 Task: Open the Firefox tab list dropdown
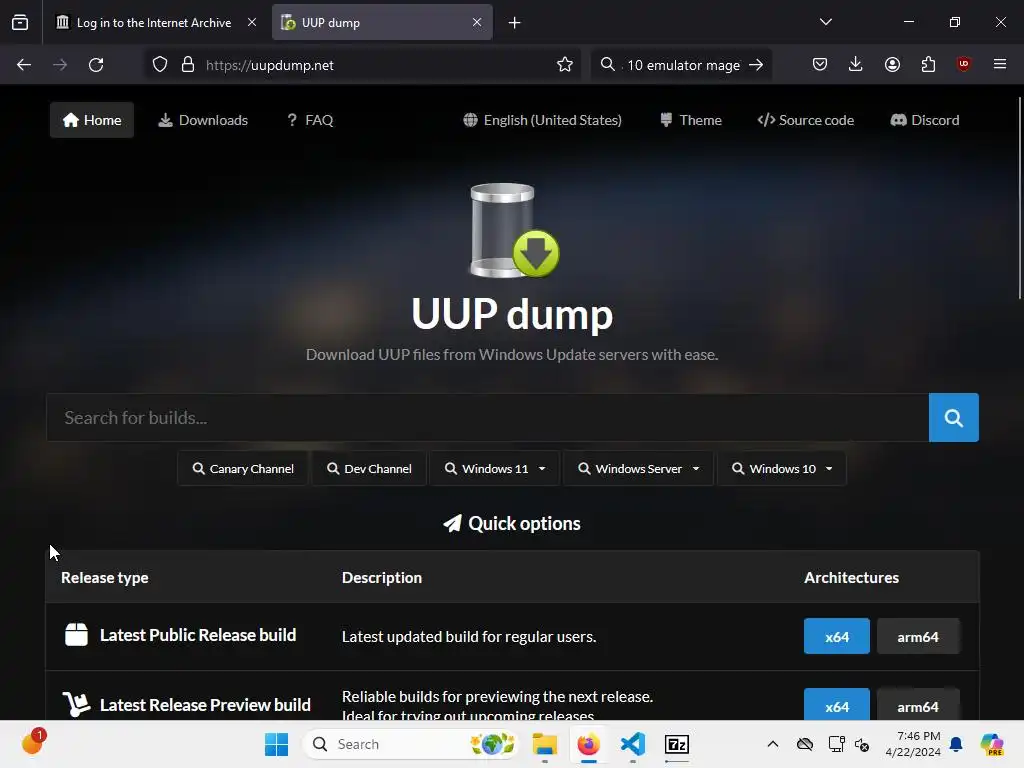click(x=825, y=22)
